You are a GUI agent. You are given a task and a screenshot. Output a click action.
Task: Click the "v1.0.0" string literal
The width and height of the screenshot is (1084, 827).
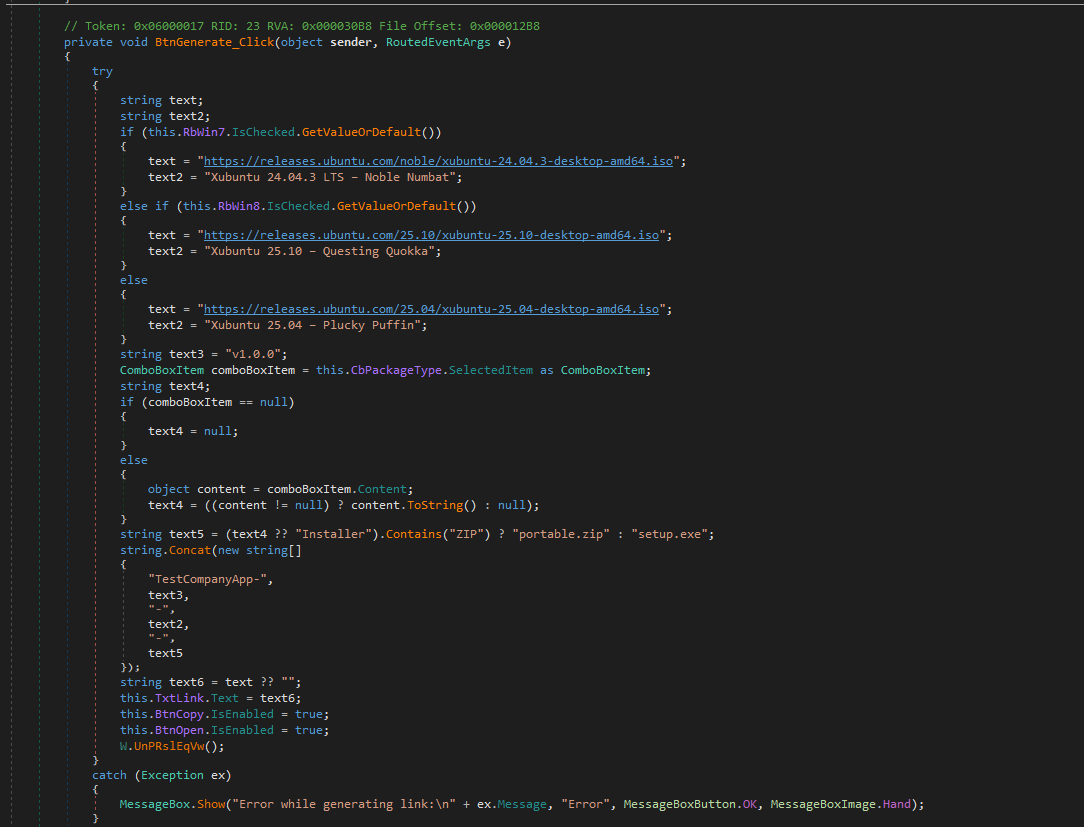click(253, 354)
